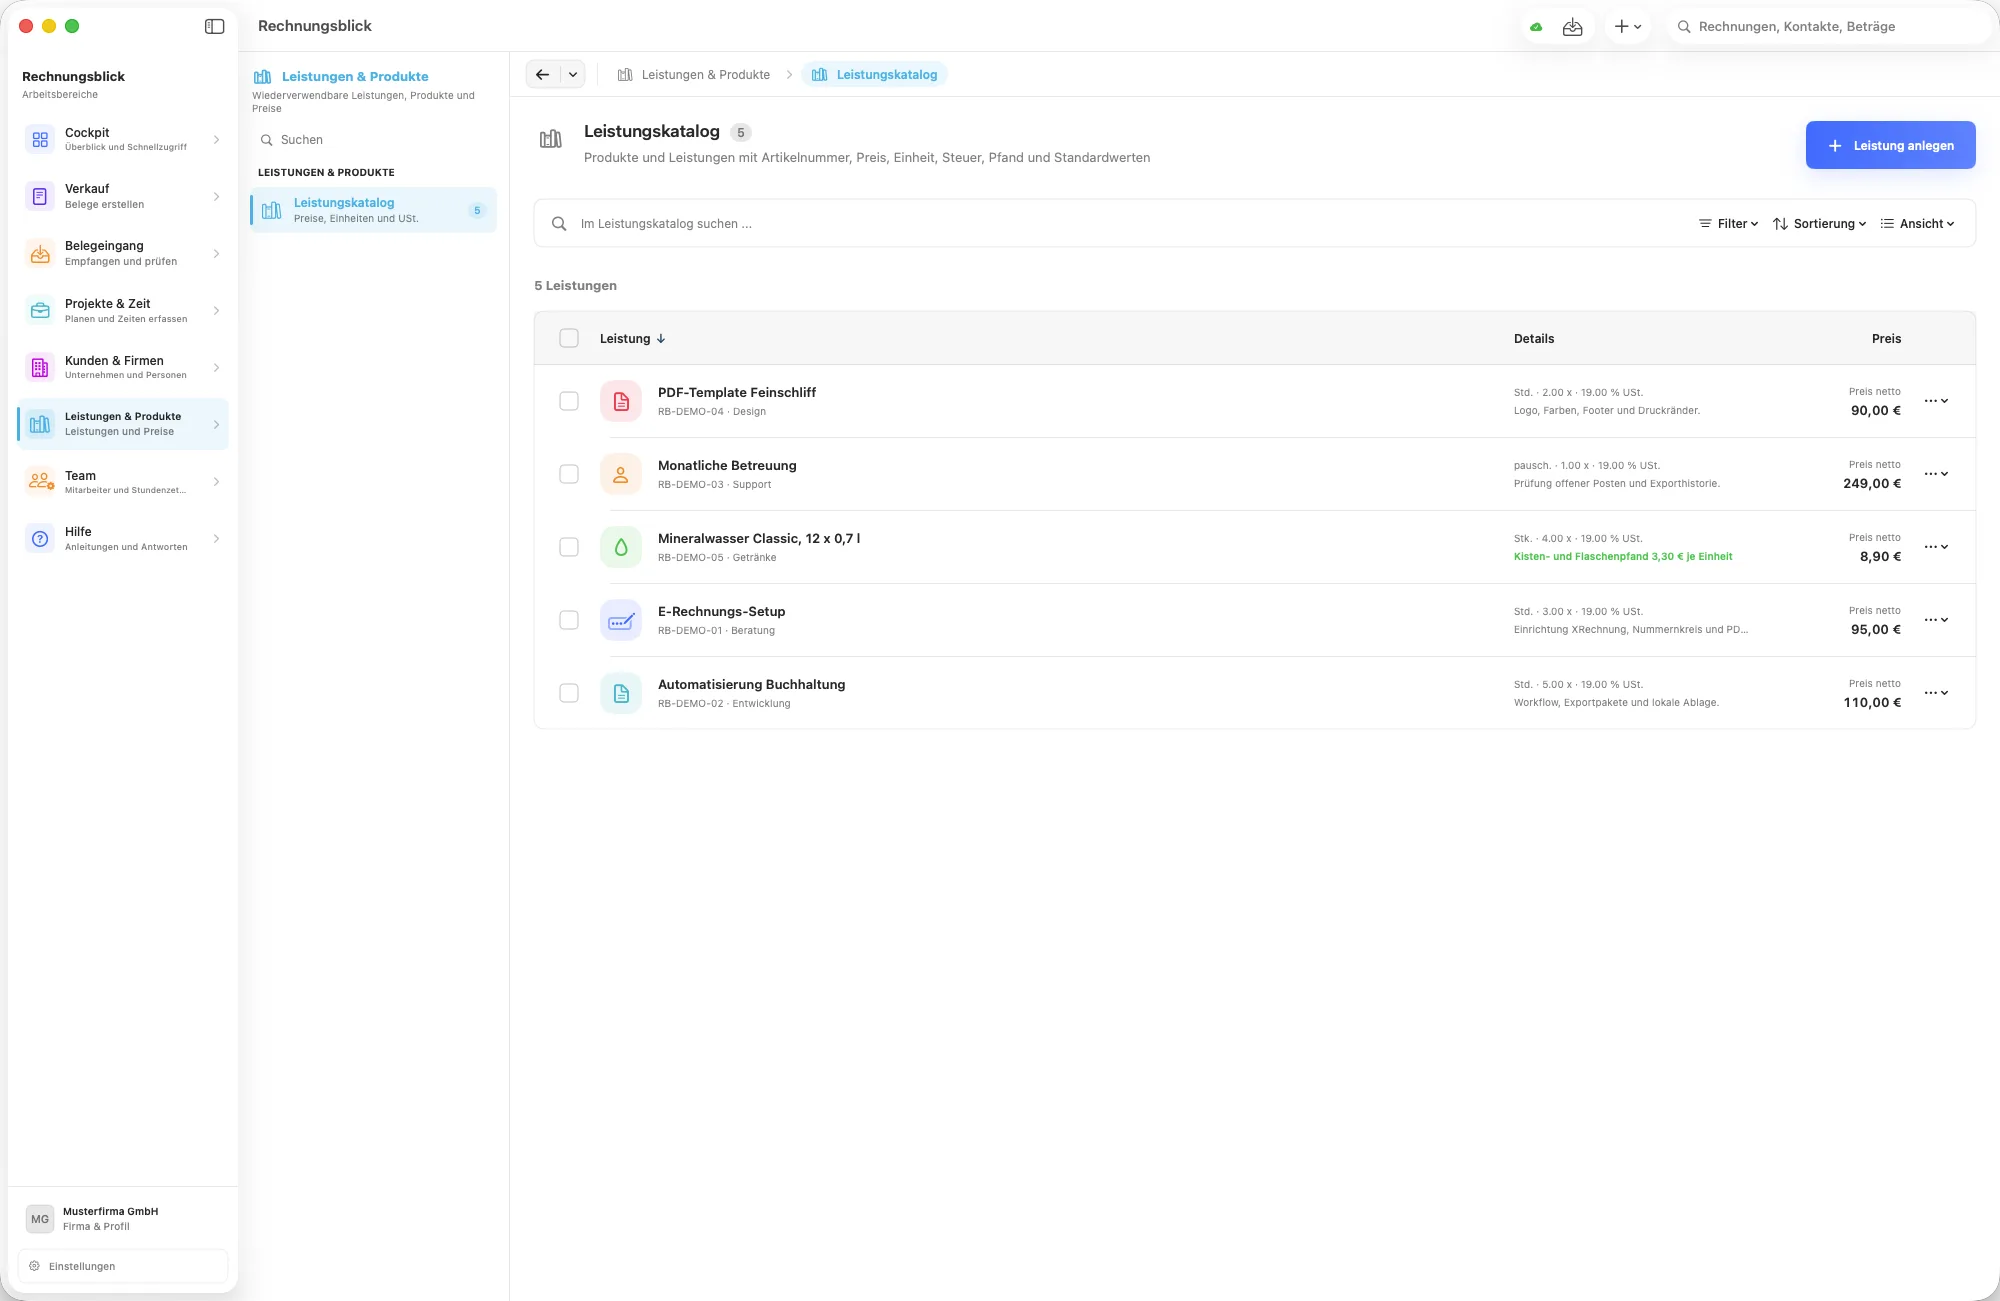Open the more actions menu for Monatliche Betreuung
The width and height of the screenshot is (2000, 1301).
tap(1936, 474)
